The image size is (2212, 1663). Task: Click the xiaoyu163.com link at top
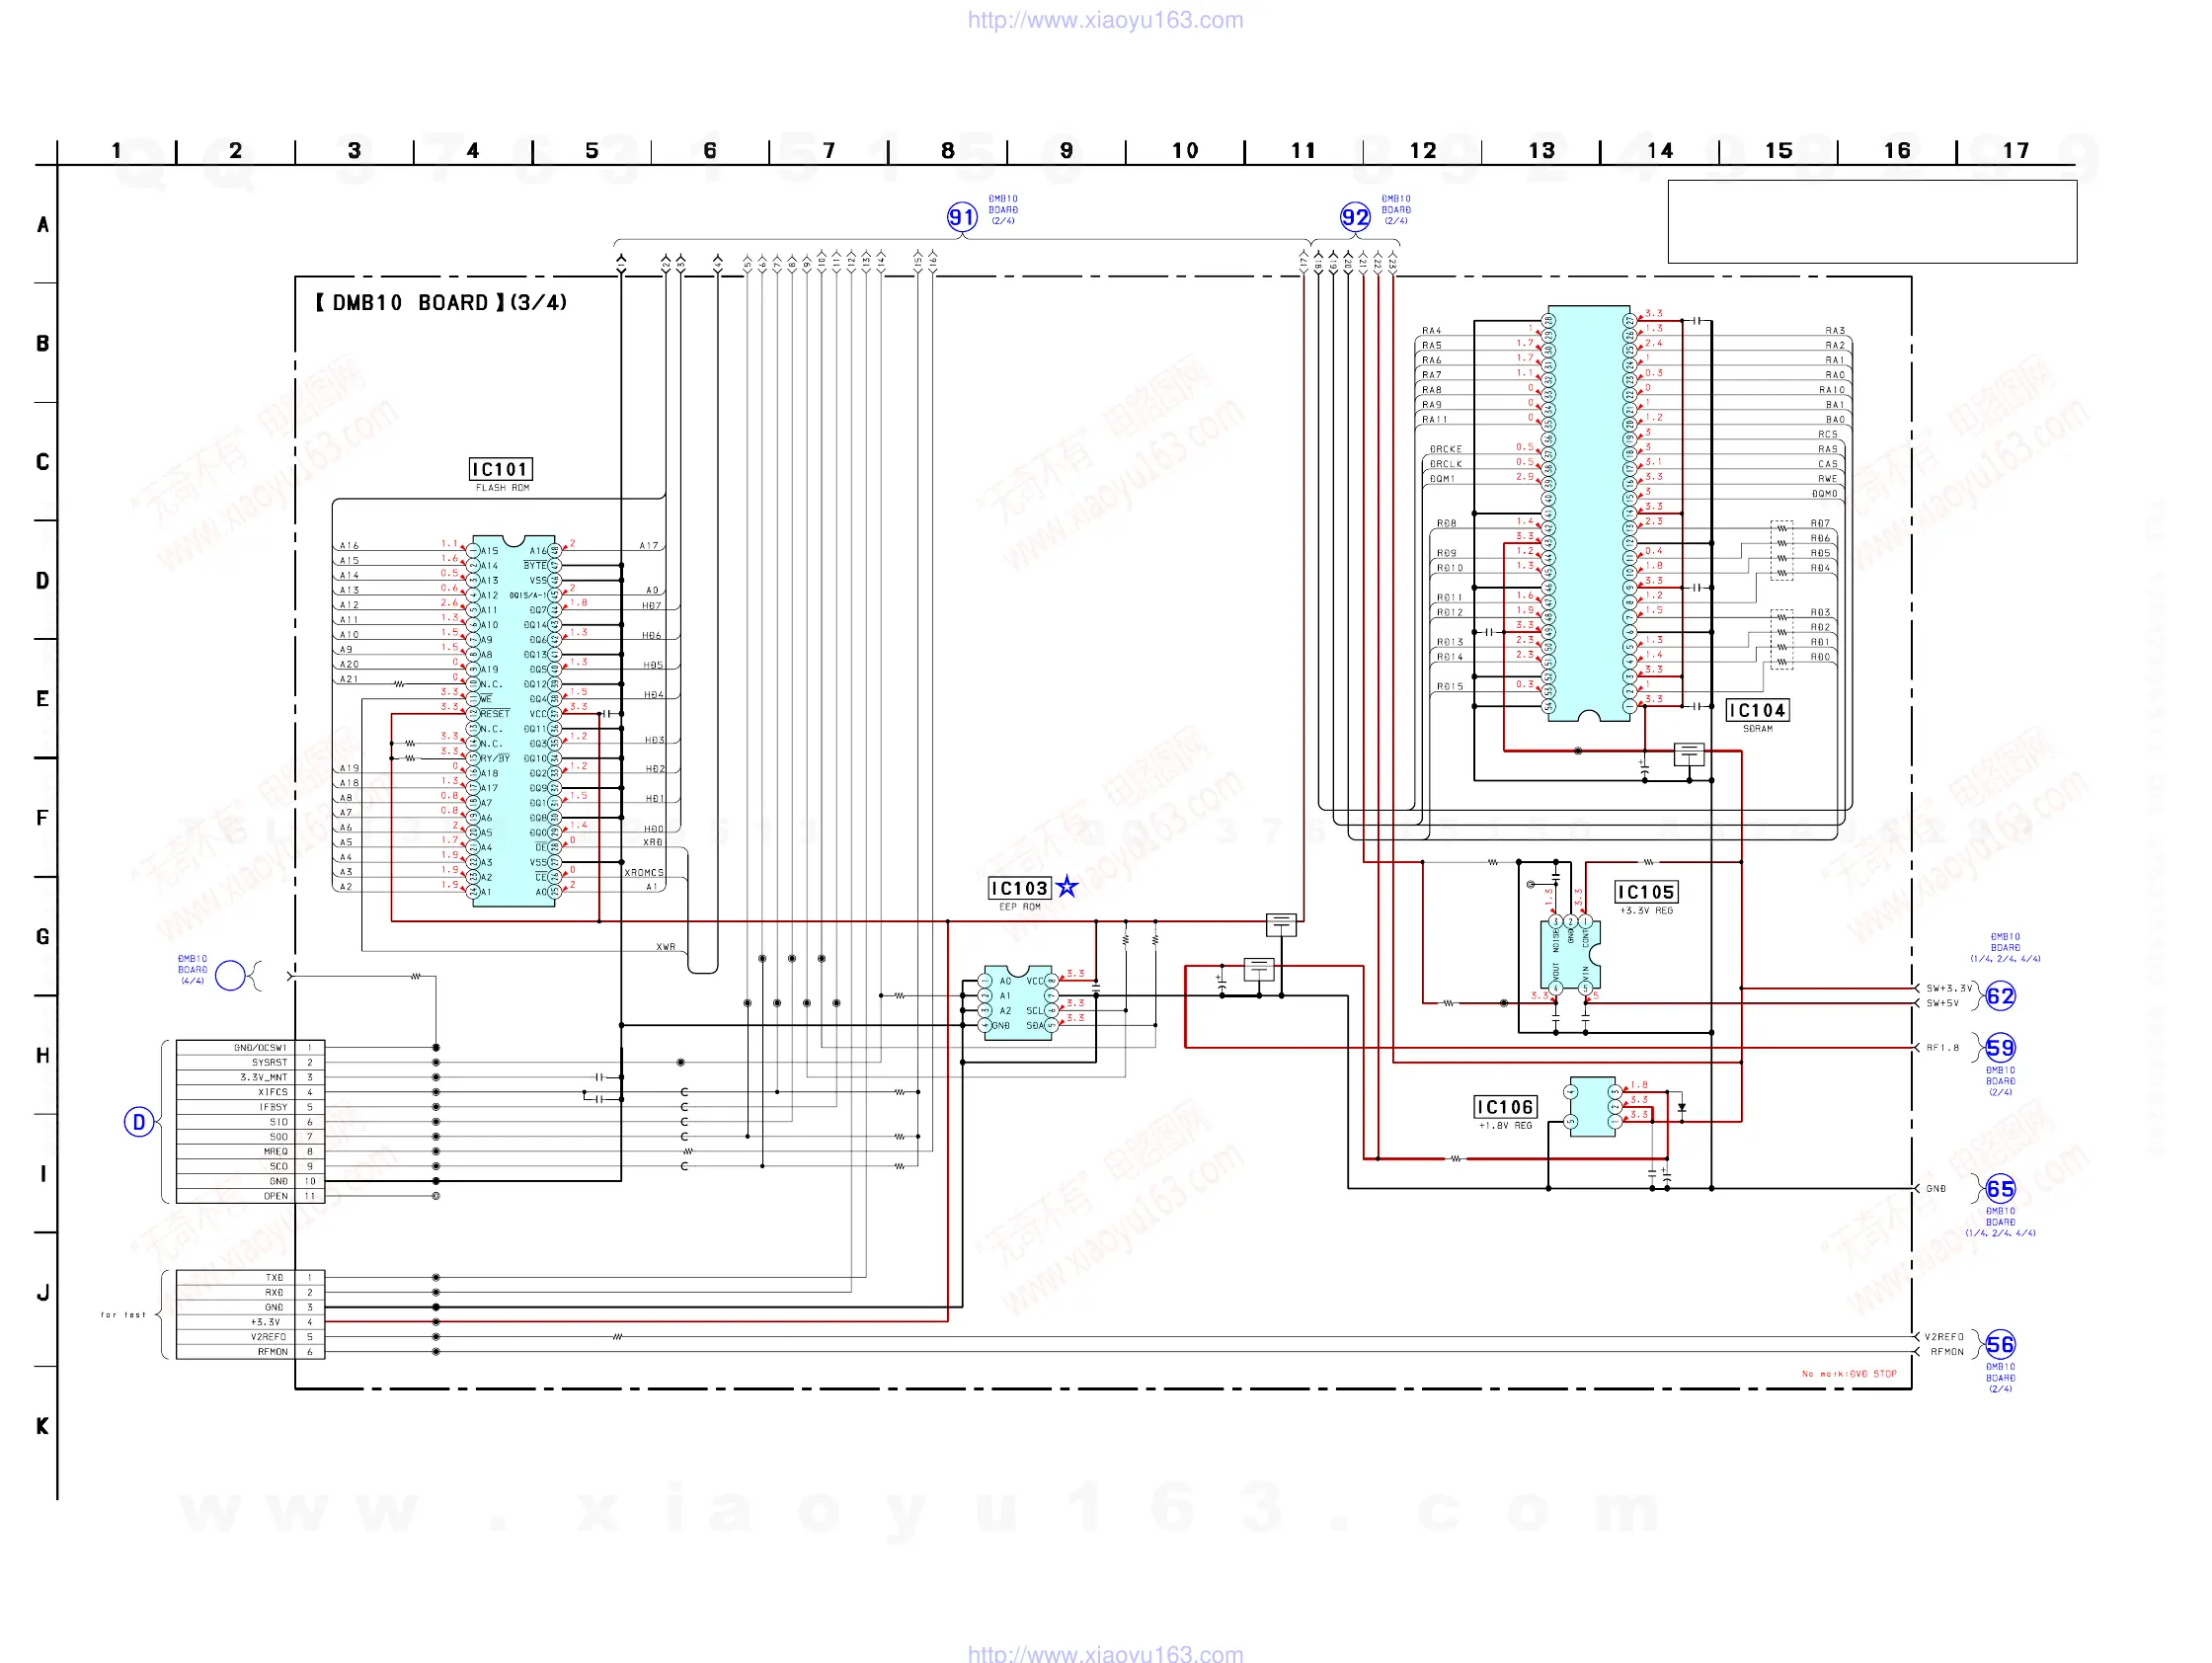[x=1105, y=20]
